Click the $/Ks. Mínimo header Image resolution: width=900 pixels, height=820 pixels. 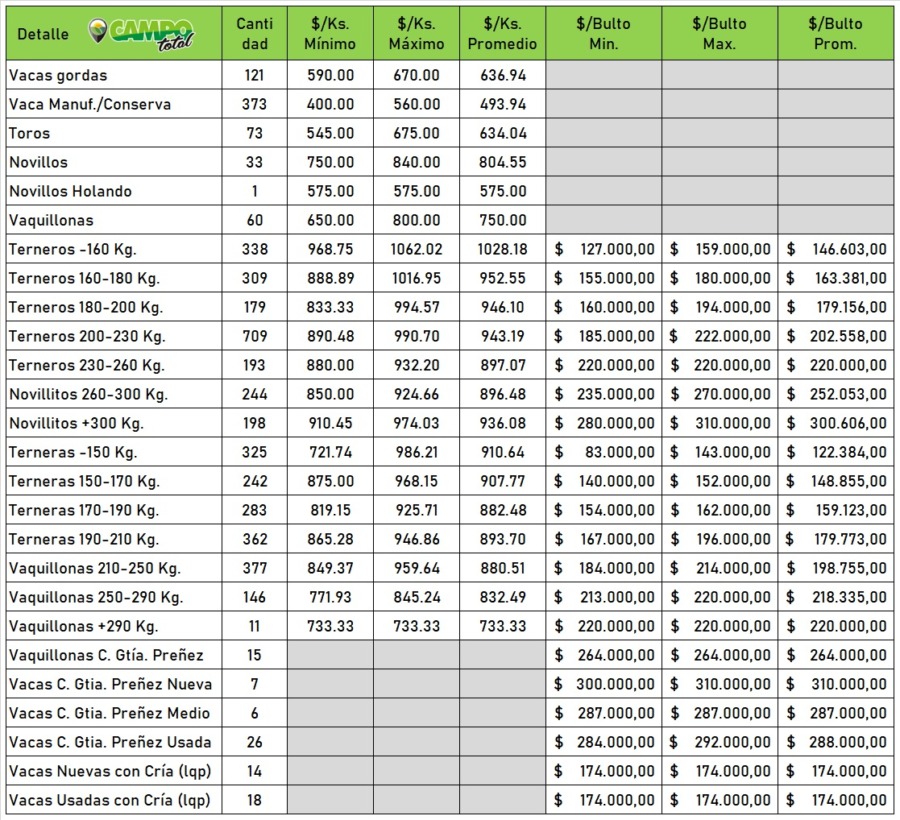coord(329,34)
